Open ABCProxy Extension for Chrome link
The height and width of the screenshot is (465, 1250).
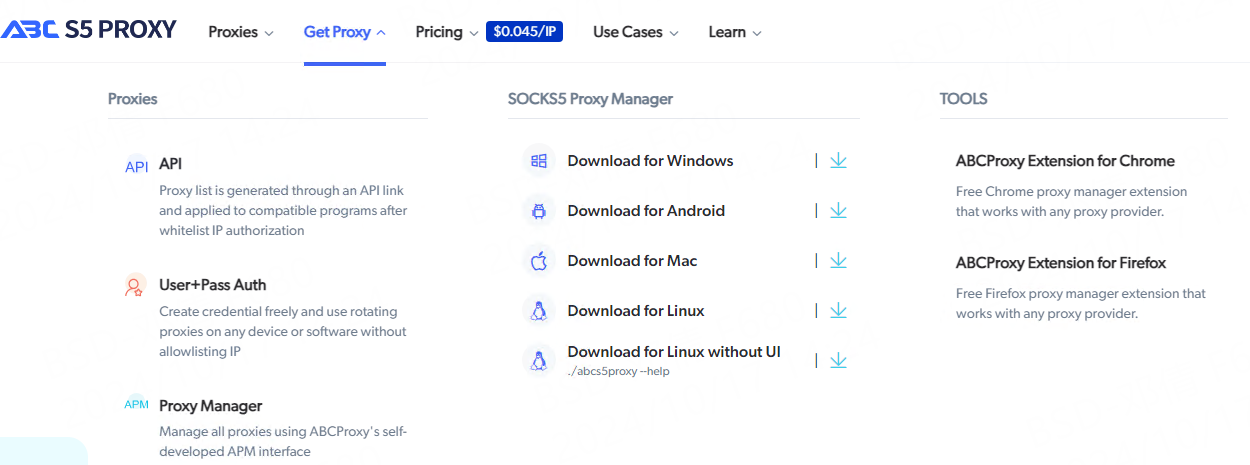(1065, 161)
